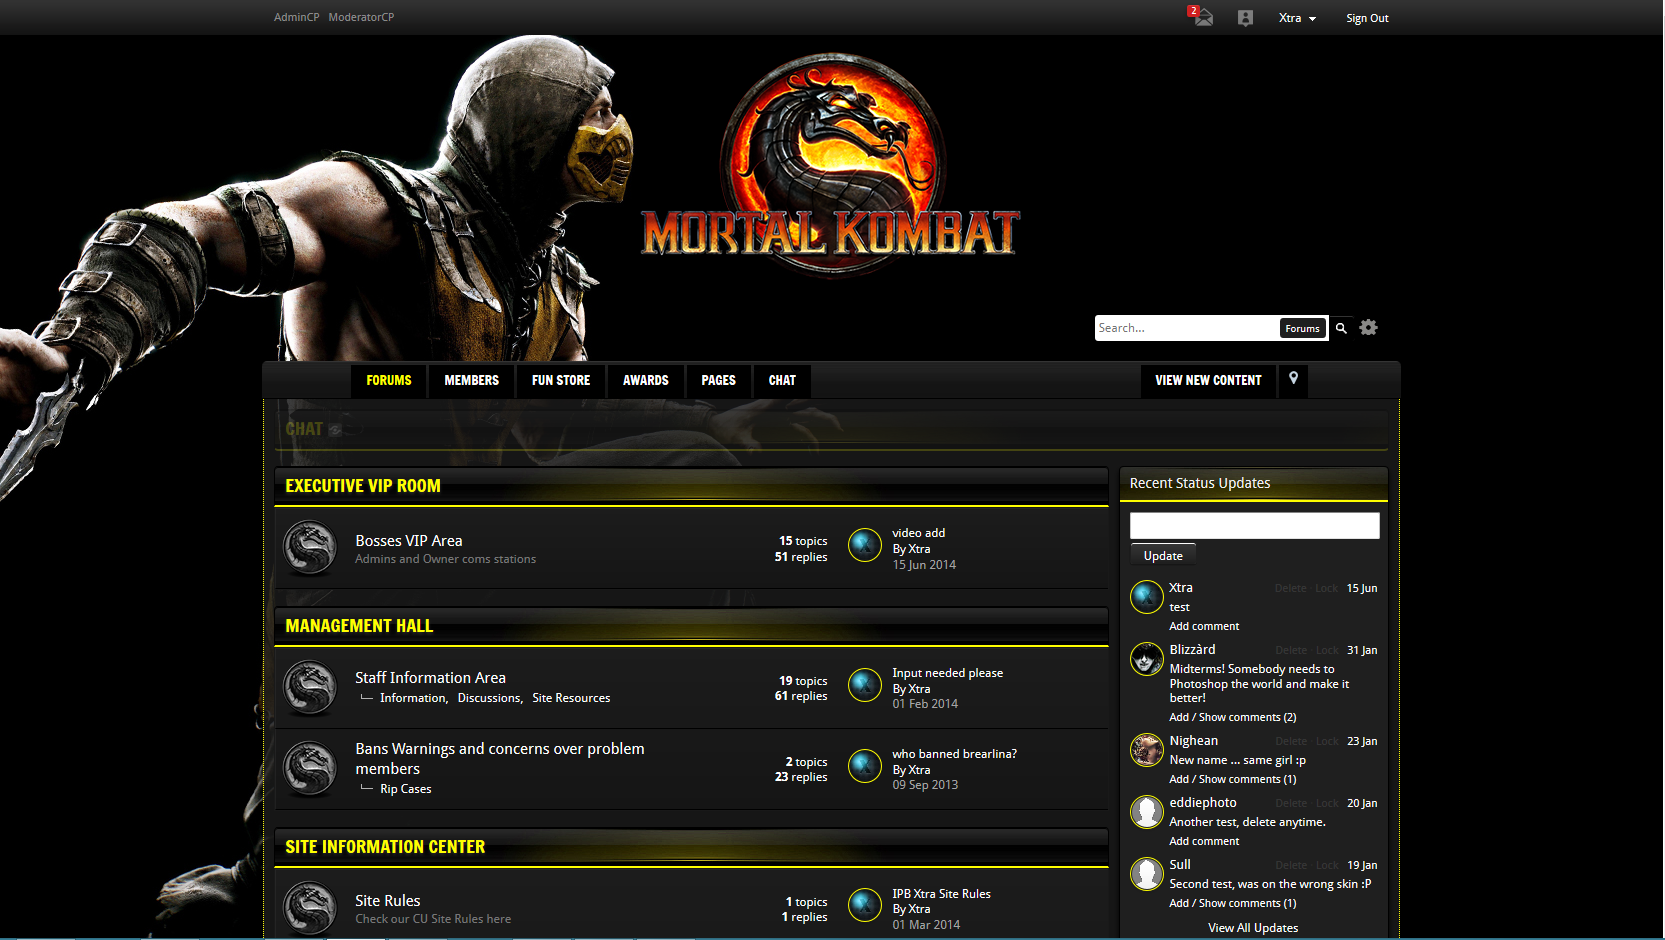Click the map pin icon in navigation bar
This screenshot has height=940, width=1665.
tap(1293, 379)
